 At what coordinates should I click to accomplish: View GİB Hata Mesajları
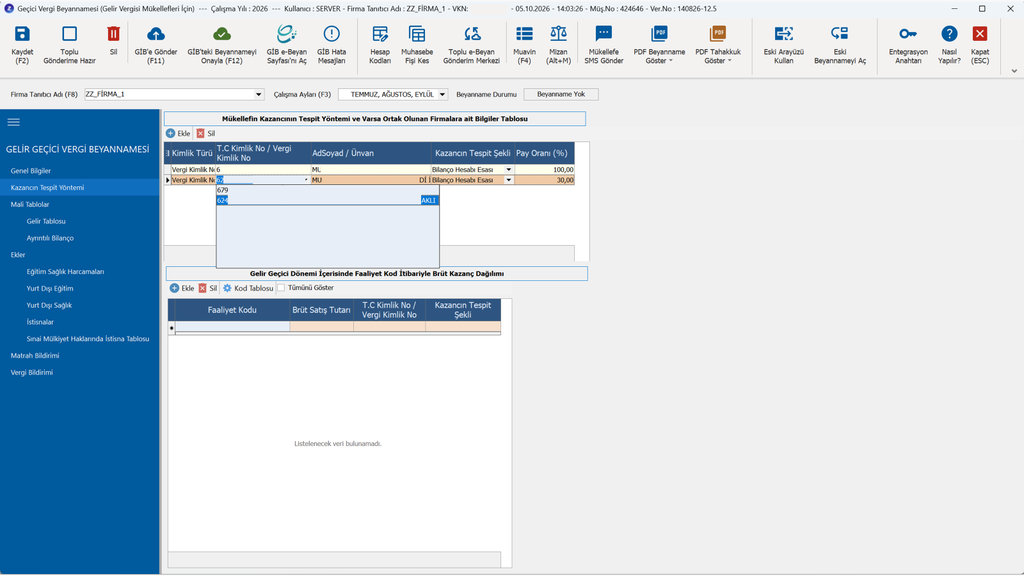point(332,45)
